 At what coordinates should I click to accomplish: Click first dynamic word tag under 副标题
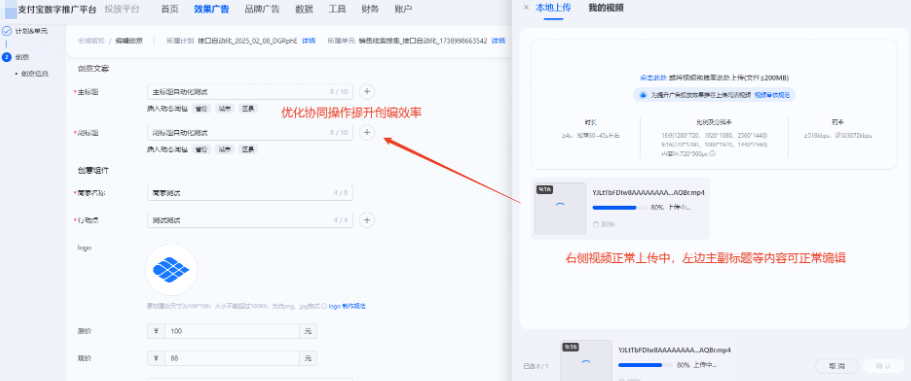point(202,150)
